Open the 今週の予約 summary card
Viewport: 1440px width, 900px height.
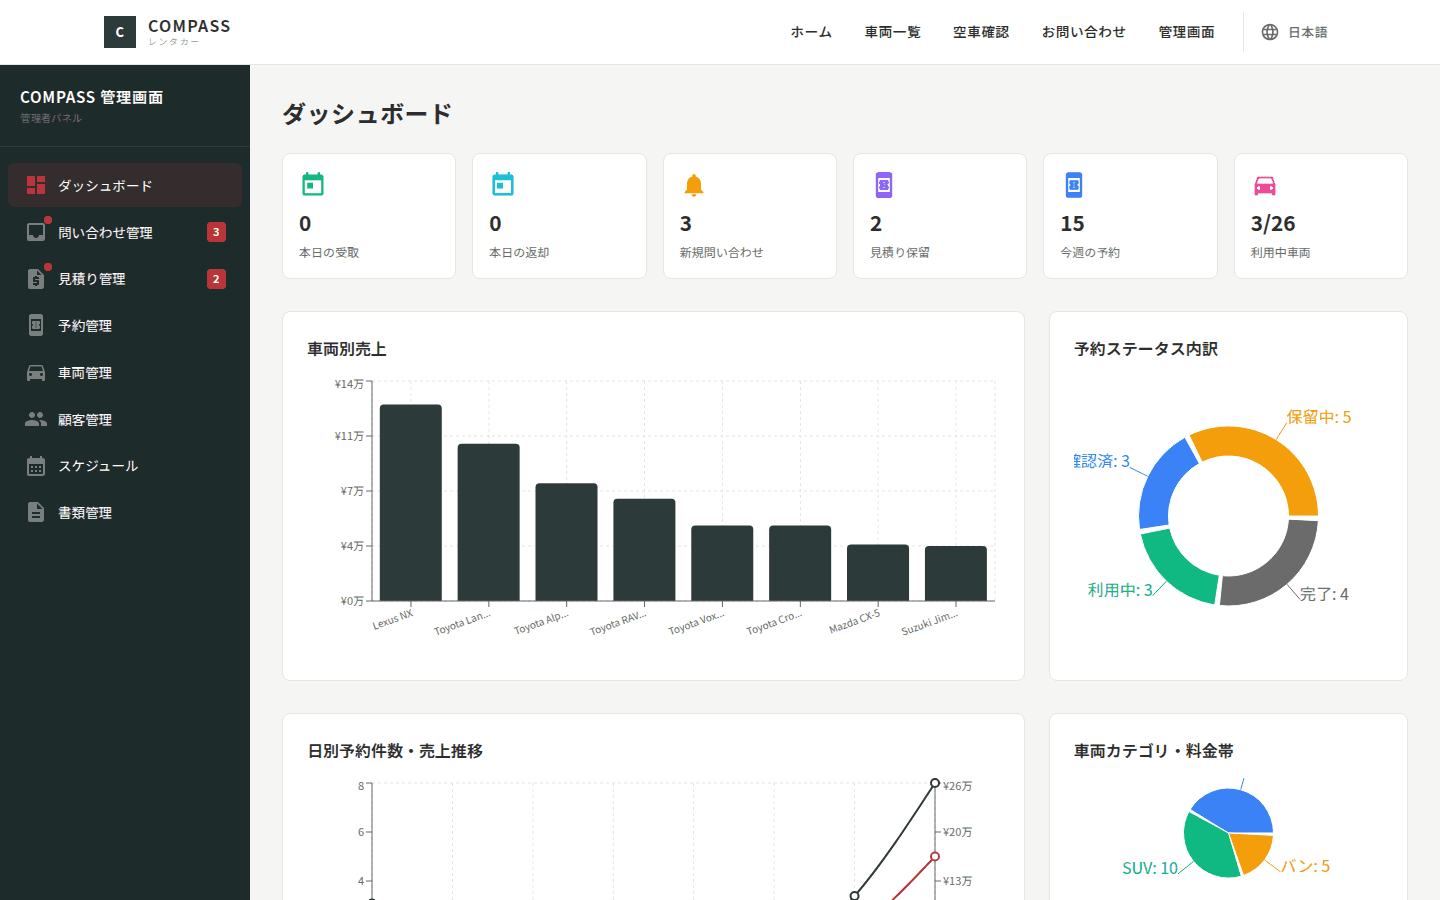pos(1130,216)
